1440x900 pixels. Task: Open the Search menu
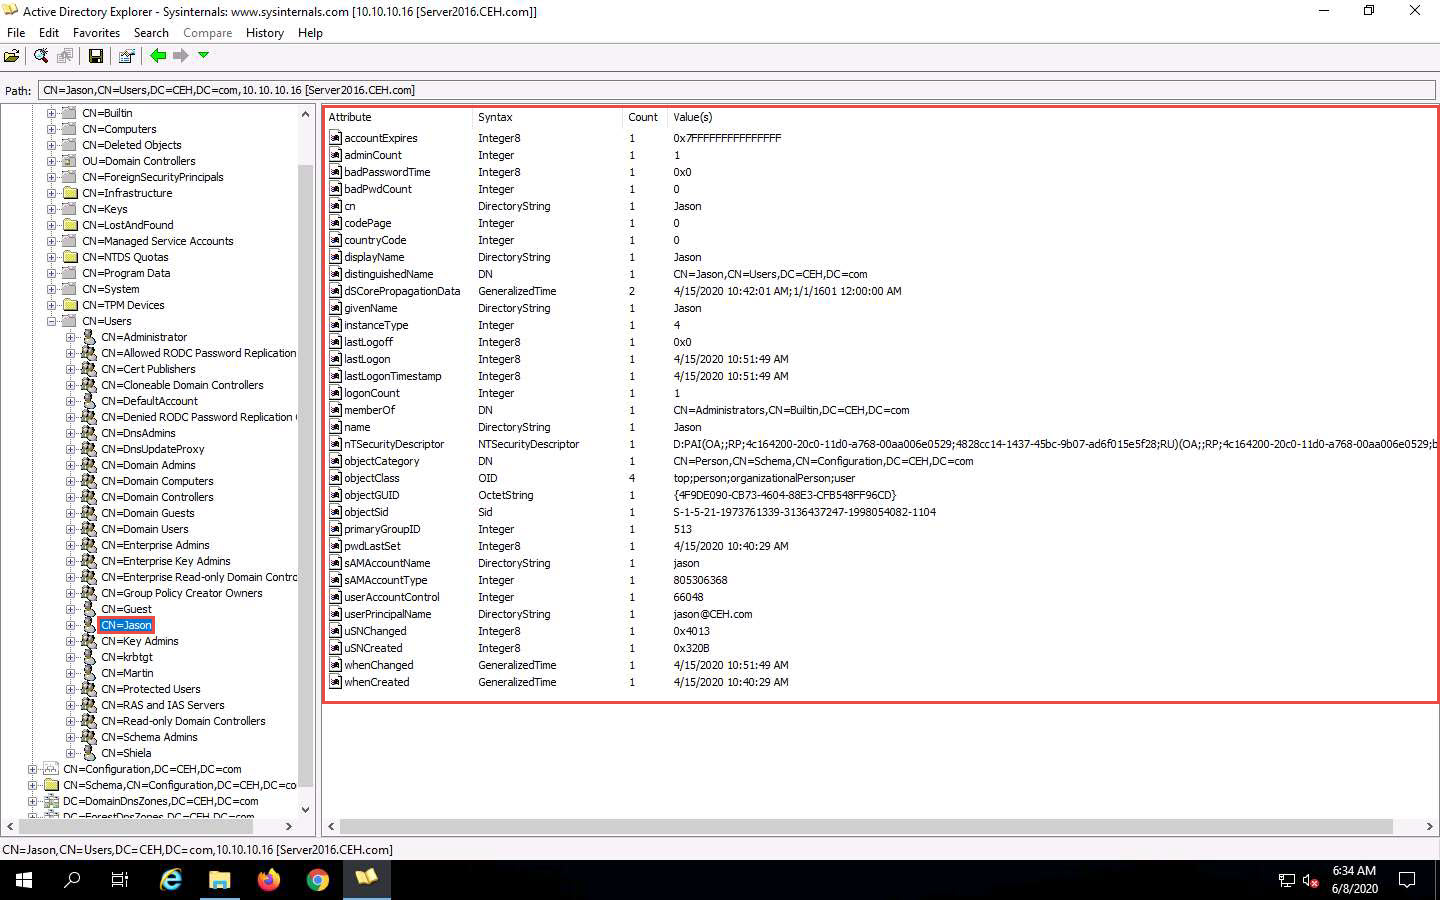[151, 33]
